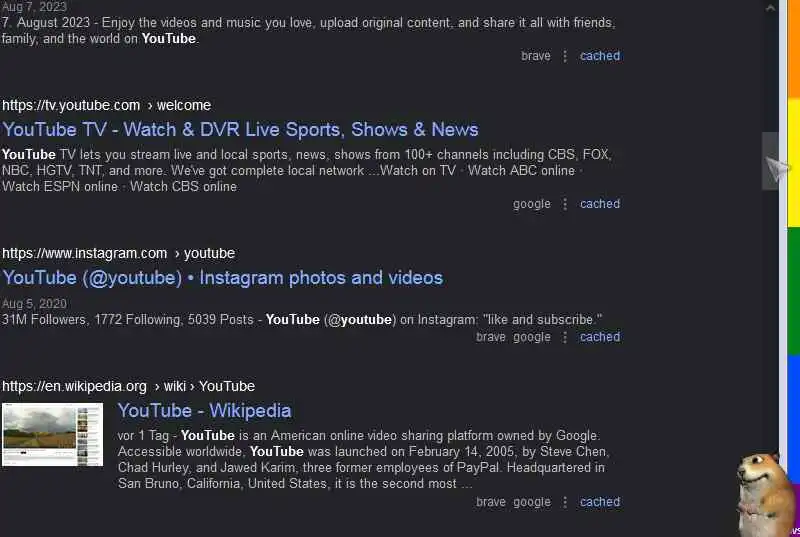The width and height of the screenshot is (800, 537).
Task: Click the https://en.wikipedia.org URL text
Action: click(x=74, y=386)
